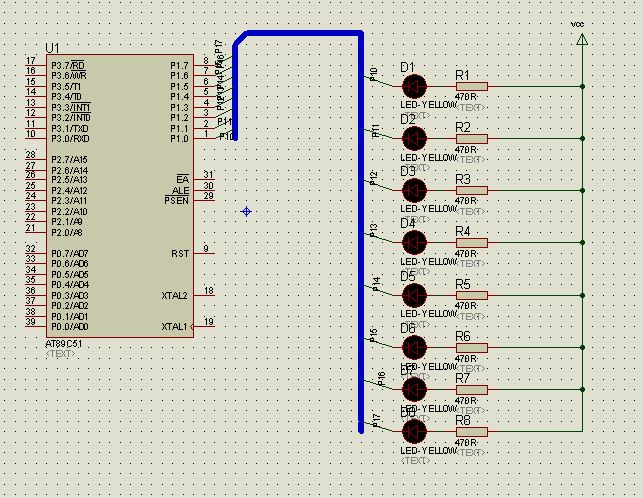Click the P17 wire label near the bus
The width and height of the screenshot is (643, 498).
(376, 421)
